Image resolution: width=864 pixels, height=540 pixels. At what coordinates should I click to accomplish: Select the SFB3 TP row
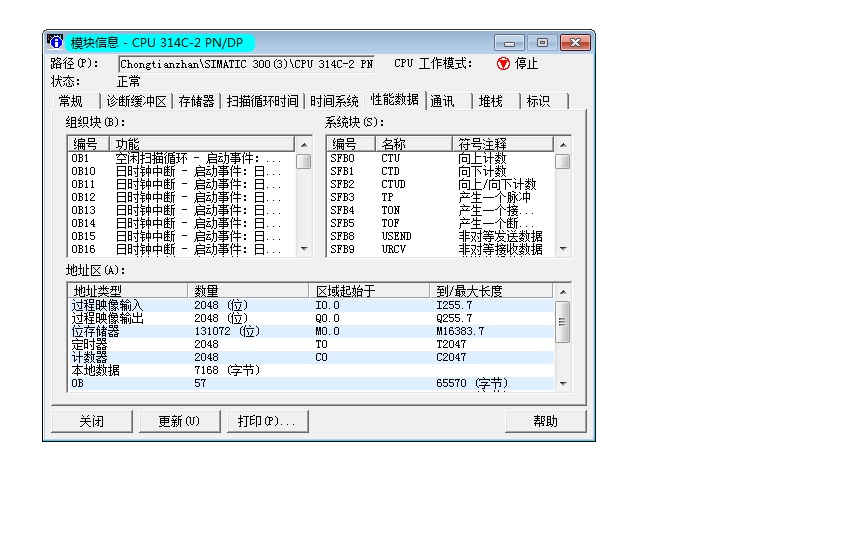coord(440,197)
